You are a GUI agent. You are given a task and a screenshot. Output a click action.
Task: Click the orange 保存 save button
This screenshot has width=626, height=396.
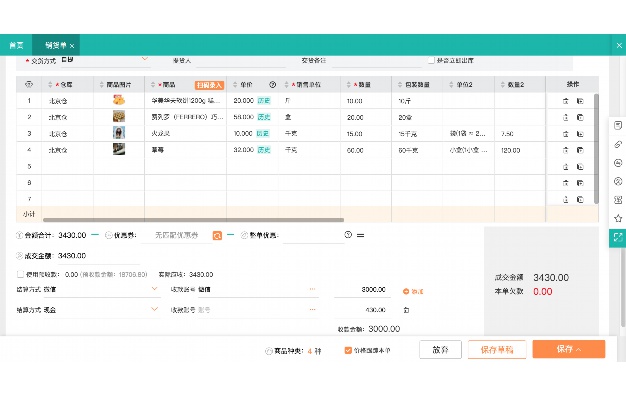tap(569, 349)
